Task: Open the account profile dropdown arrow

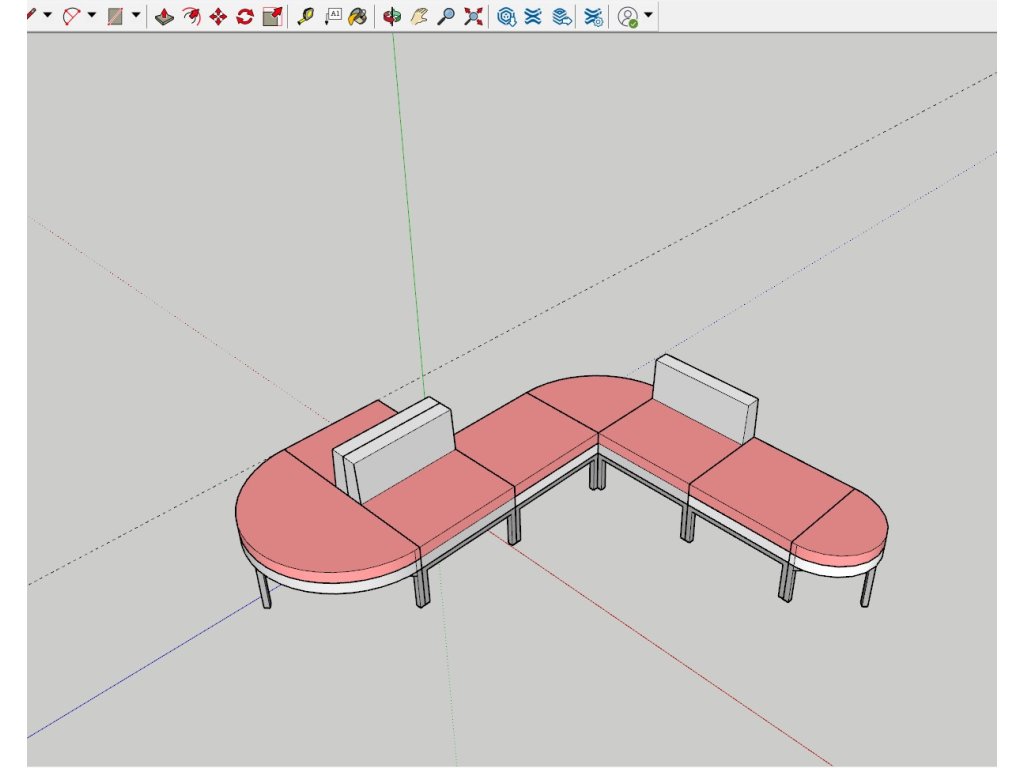Action: [649, 16]
